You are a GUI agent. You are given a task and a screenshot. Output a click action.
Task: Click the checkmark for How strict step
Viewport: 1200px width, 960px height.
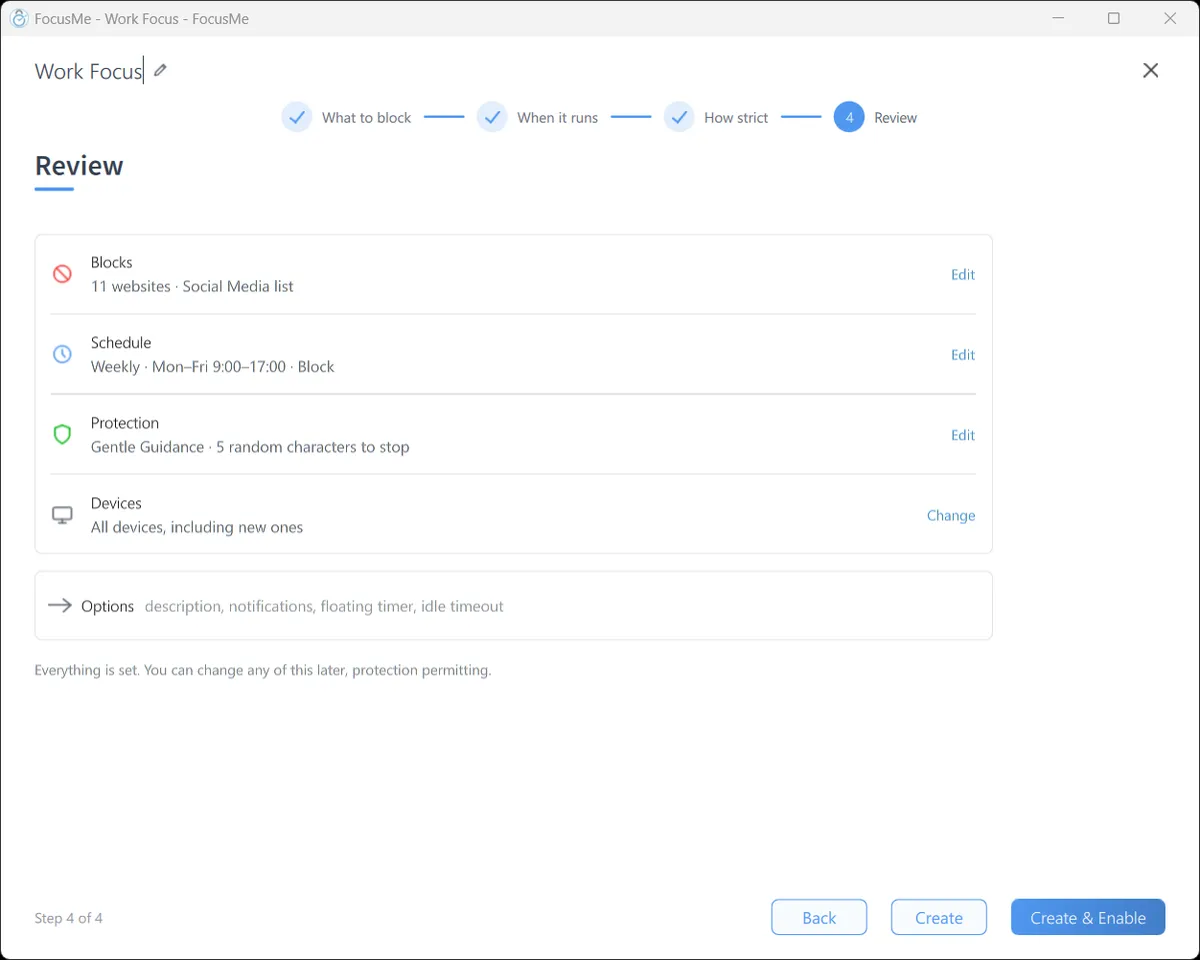pos(679,117)
